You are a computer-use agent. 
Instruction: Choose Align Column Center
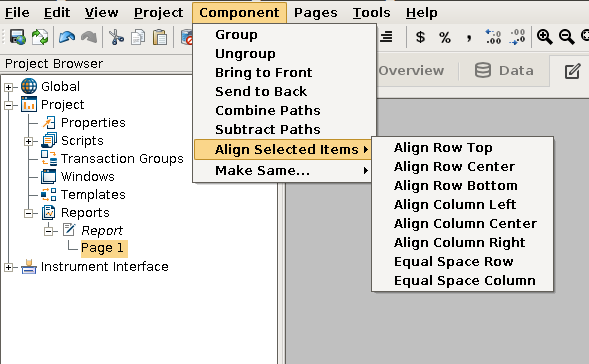(x=462, y=224)
